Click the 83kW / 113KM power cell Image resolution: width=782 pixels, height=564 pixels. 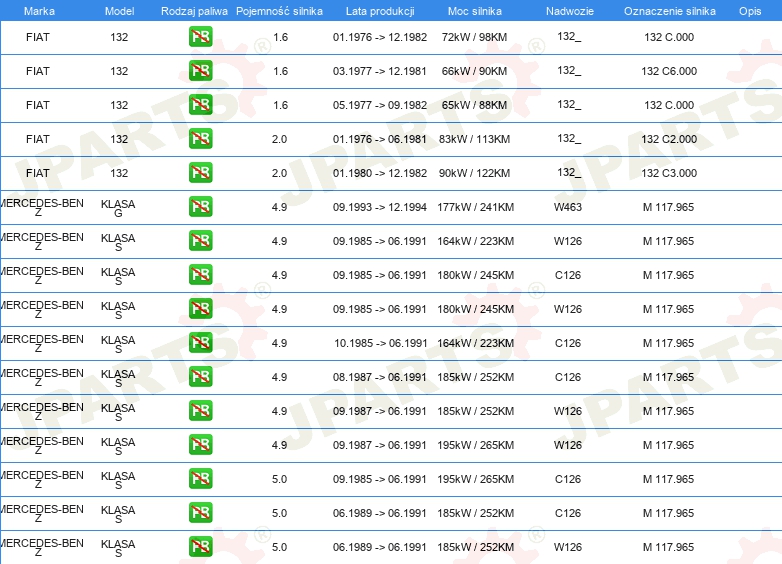pyautogui.click(x=474, y=139)
